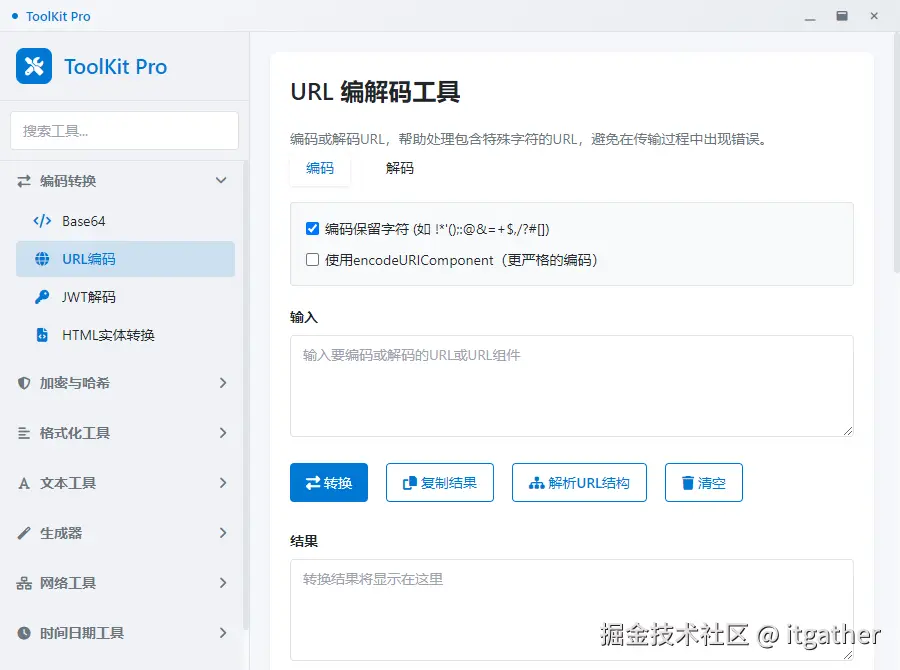Viewport: 900px width, 670px height.
Task: Expand the 格式化工具 category arrow
Action: [x=223, y=433]
